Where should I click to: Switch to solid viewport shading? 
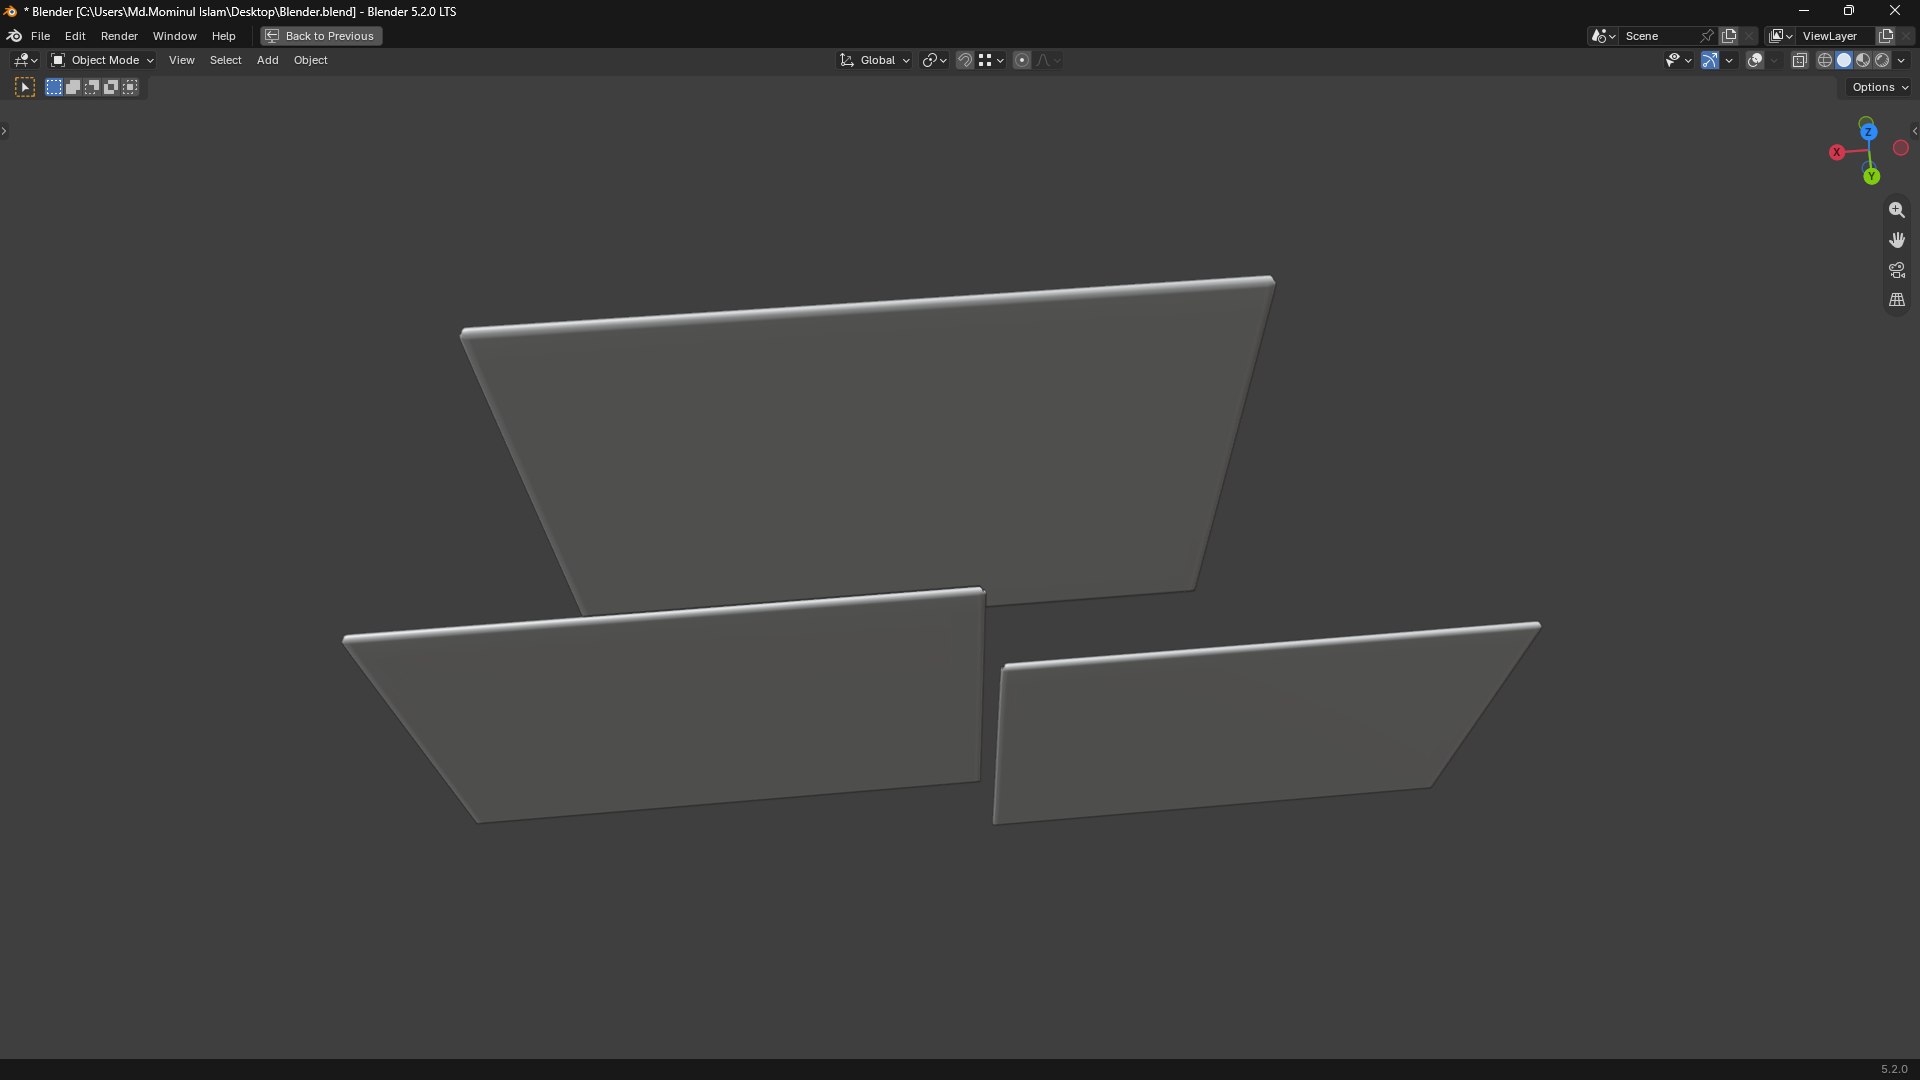(1844, 60)
